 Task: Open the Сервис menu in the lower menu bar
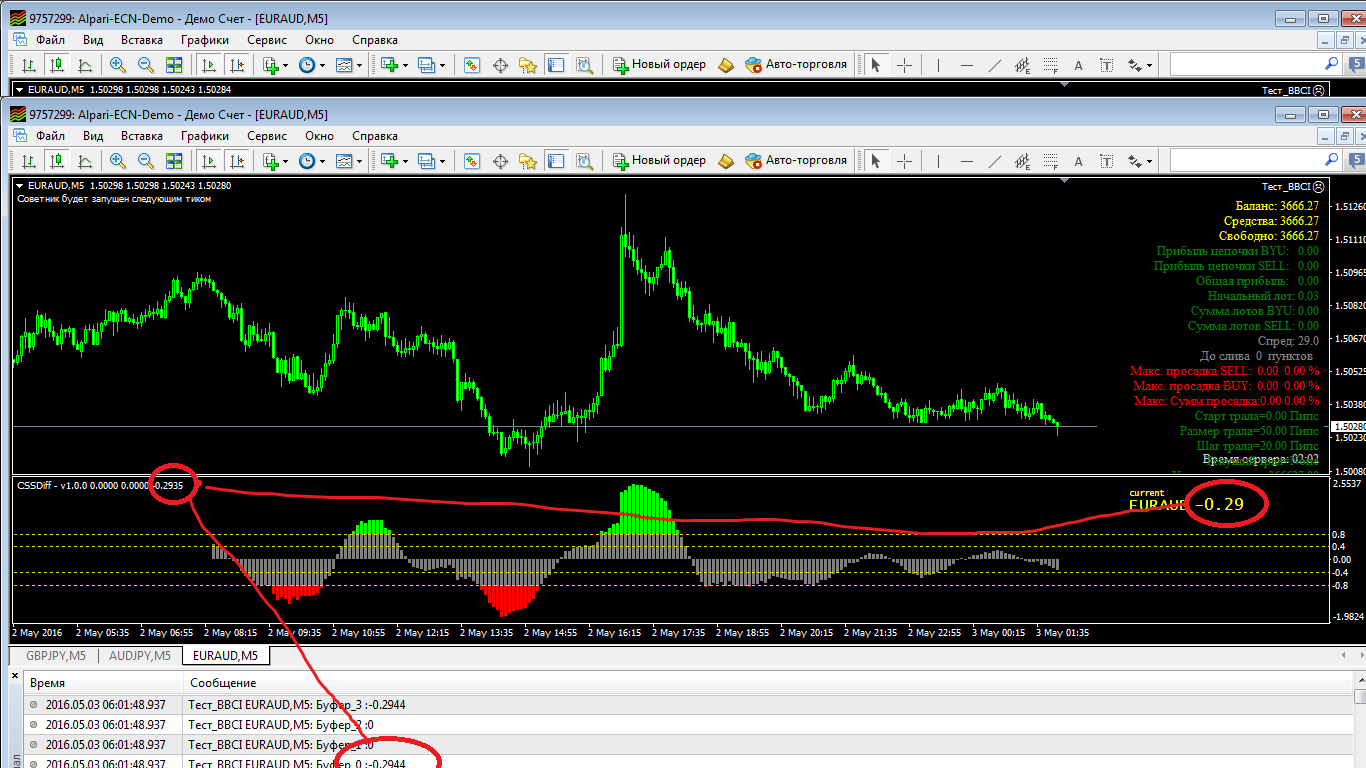[x=266, y=136]
